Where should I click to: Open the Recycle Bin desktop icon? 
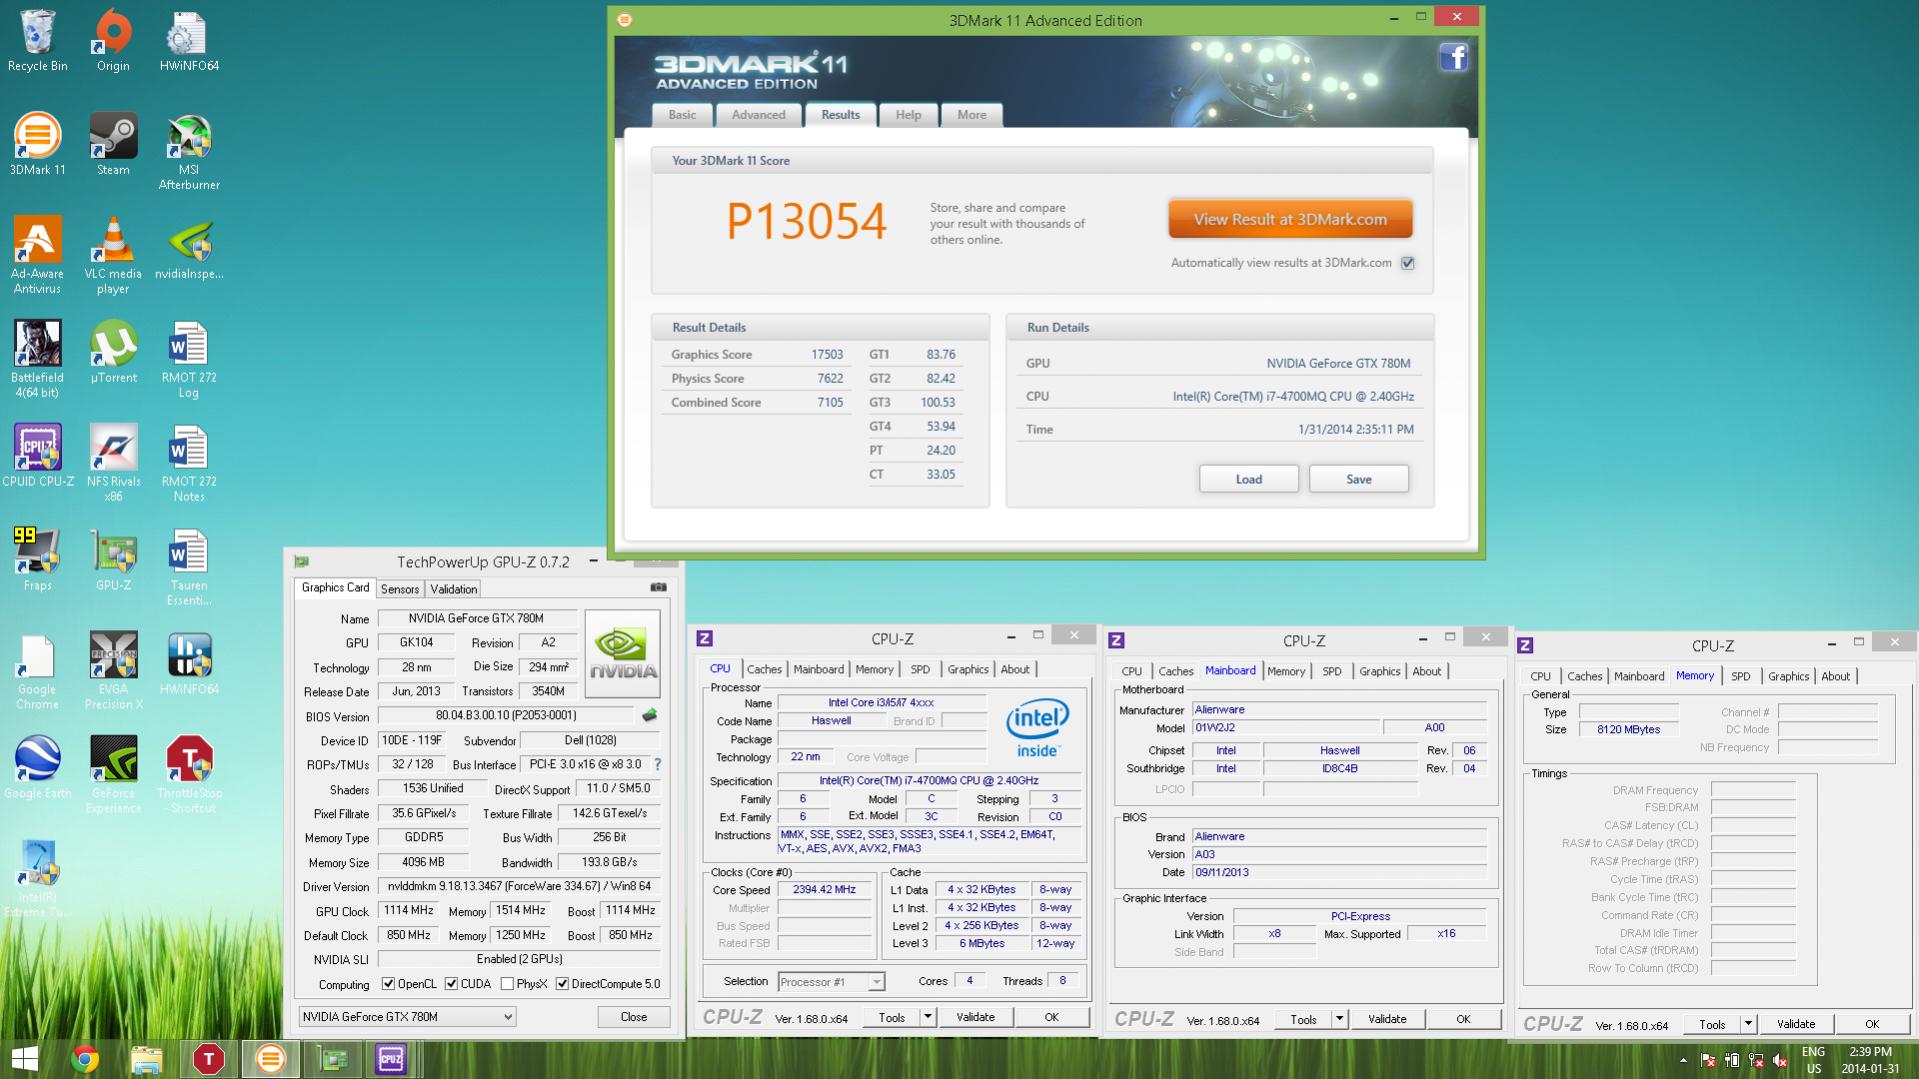[38, 41]
